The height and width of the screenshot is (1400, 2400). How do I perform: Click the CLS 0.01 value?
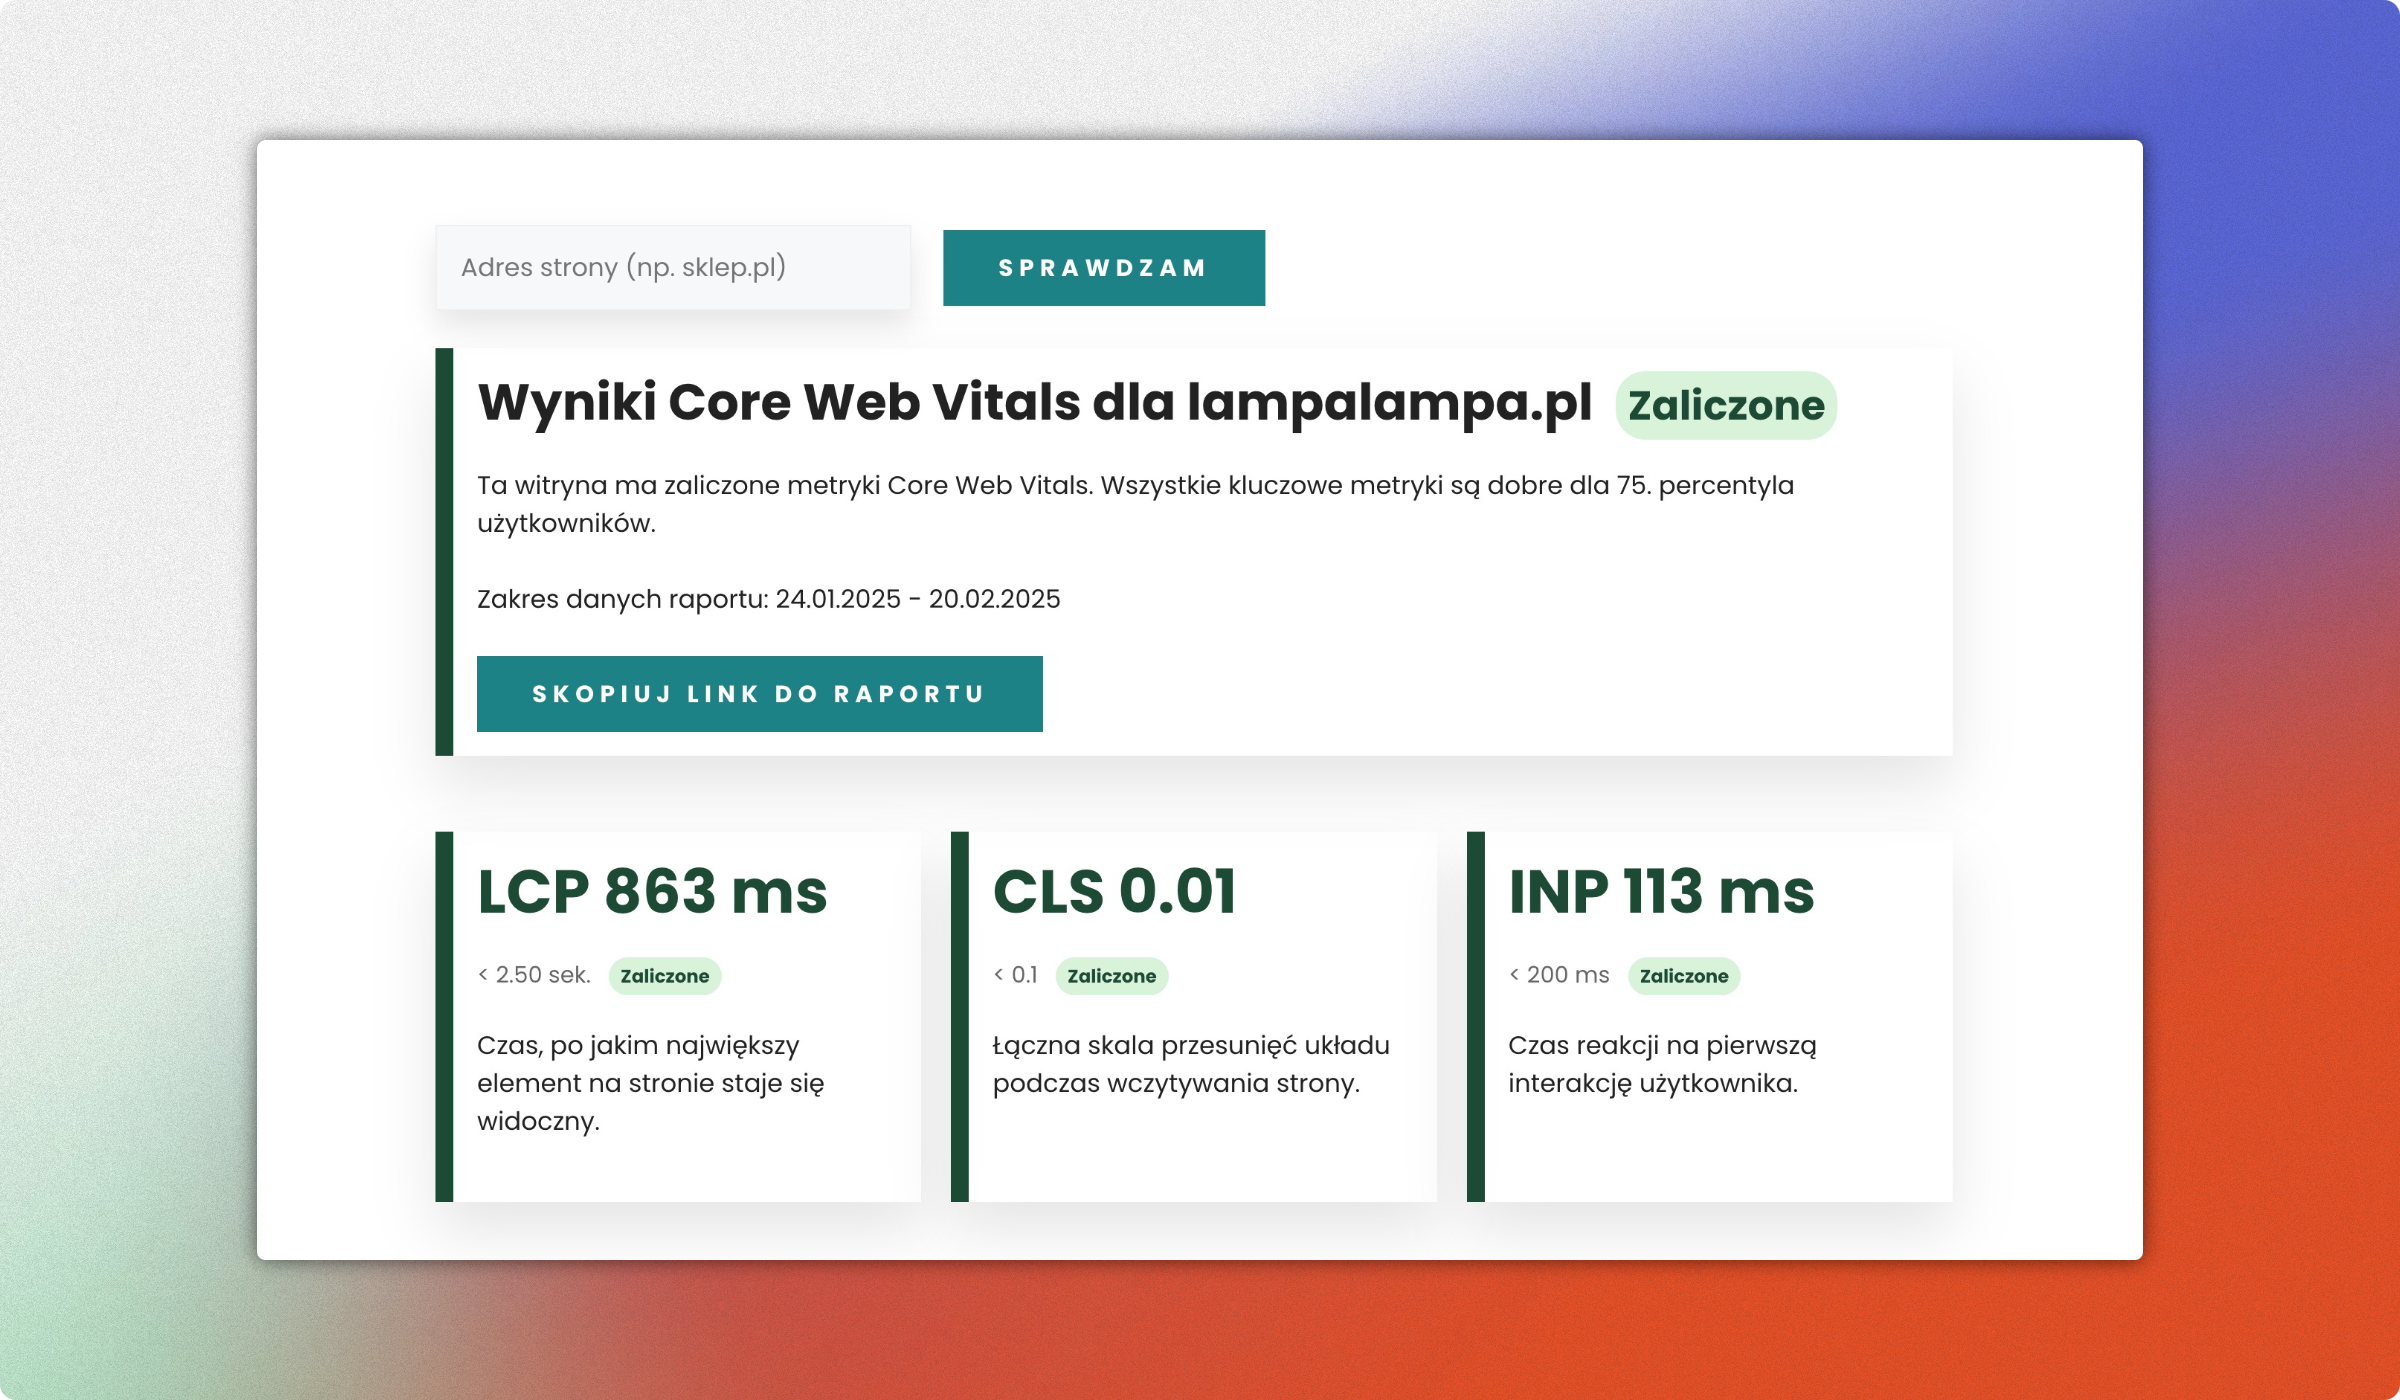pos(1114,891)
